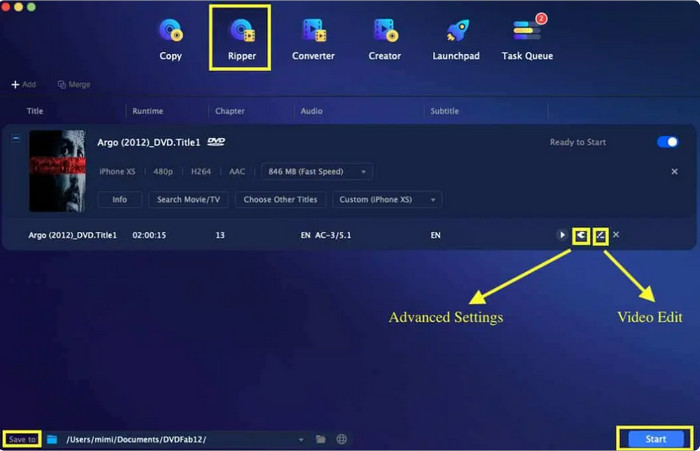Click the Audio column header
The width and height of the screenshot is (700, 451).
coord(311,111)
